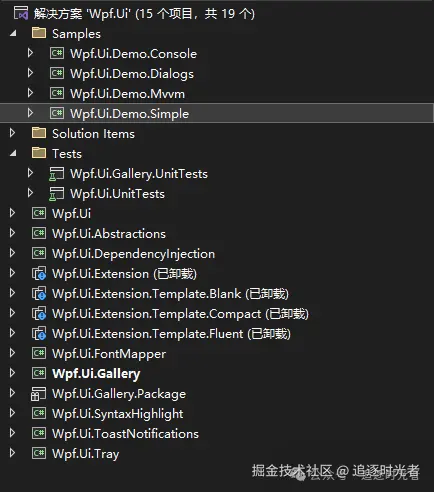Expand the Wpf.Ui.Gallery.UnitTests node

tap(30, 173)
